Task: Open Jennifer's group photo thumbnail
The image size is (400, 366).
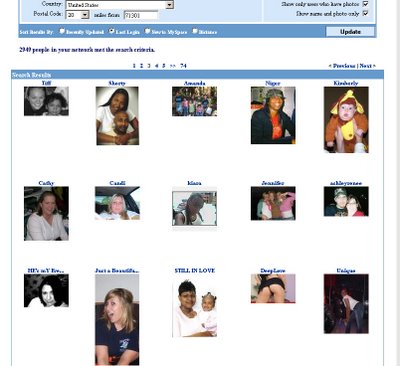Action: tap(273, 203)
